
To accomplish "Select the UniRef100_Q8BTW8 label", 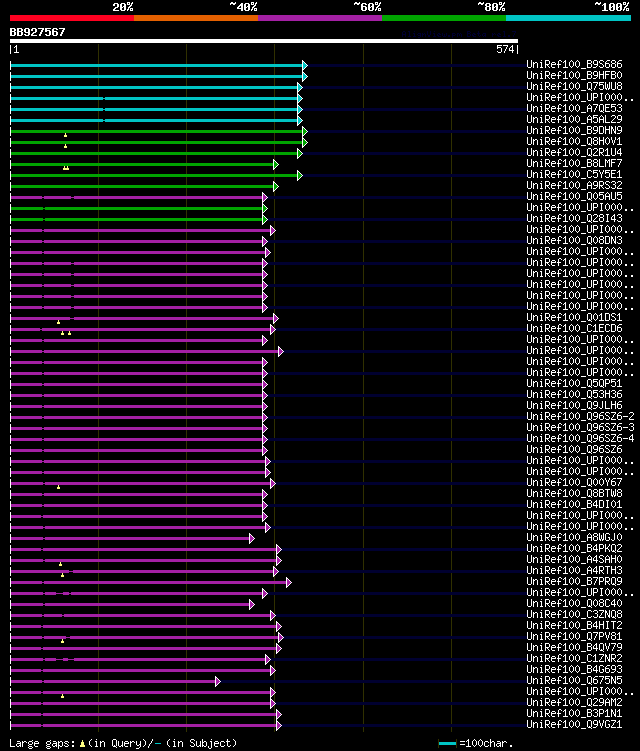I will coord(574,494).
